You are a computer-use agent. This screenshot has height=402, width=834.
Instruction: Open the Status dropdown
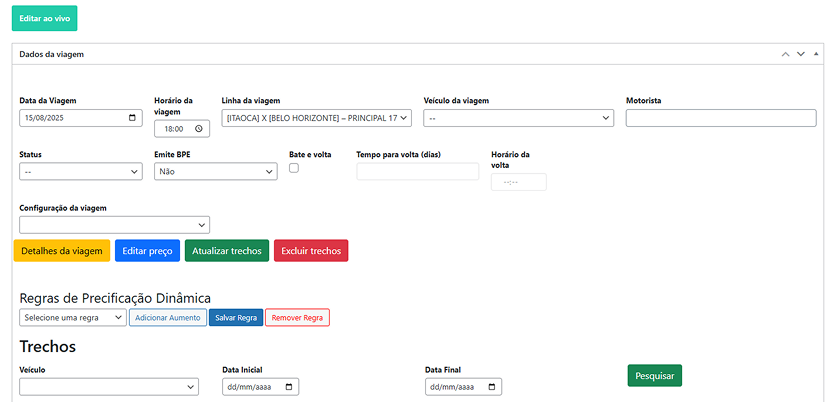(81, 172)
